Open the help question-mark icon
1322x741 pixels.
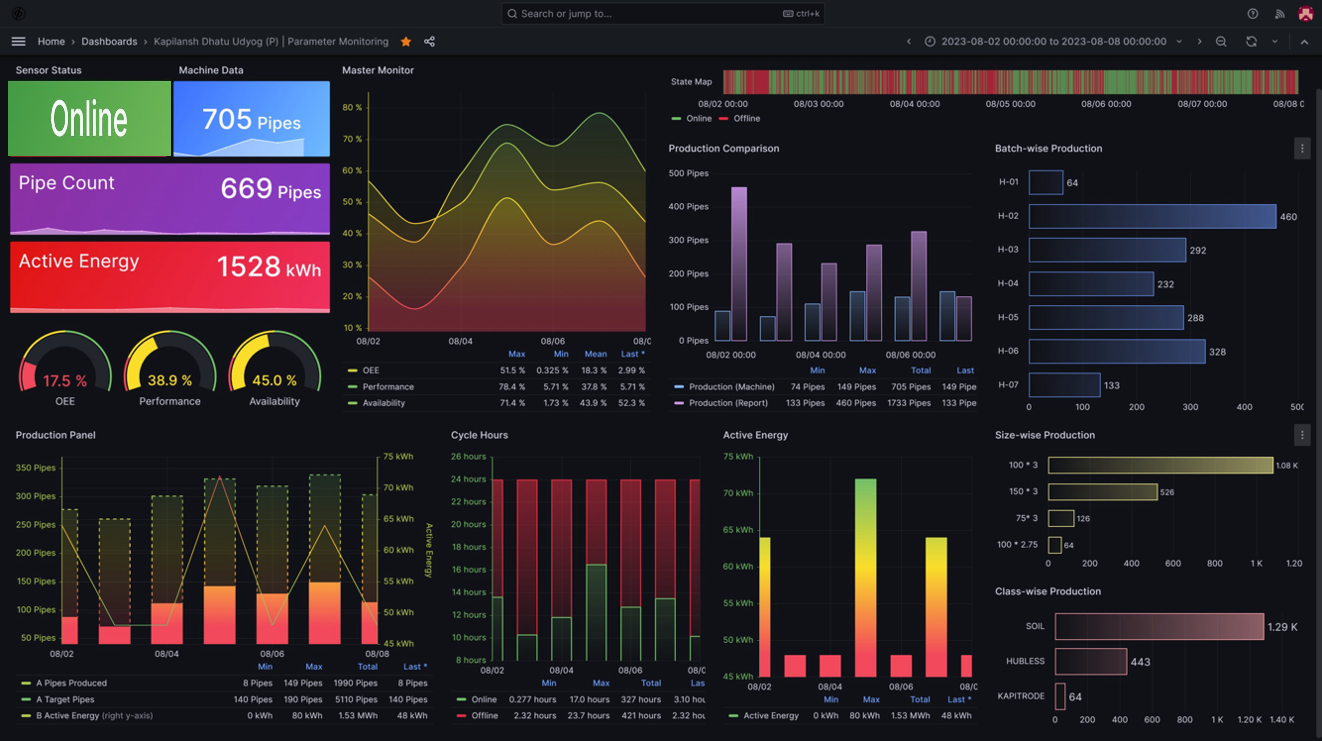tap(1252, 13)
